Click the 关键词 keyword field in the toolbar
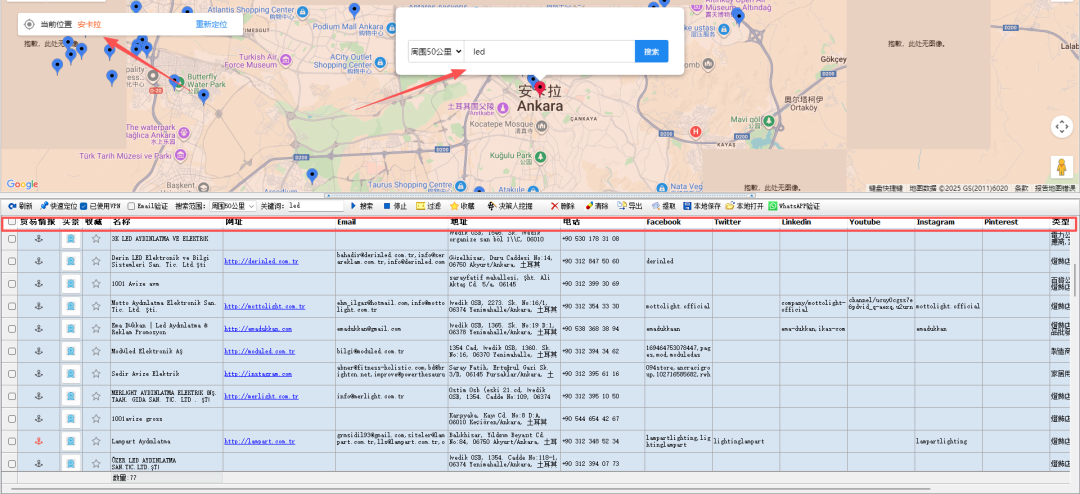 coord(315,206)
